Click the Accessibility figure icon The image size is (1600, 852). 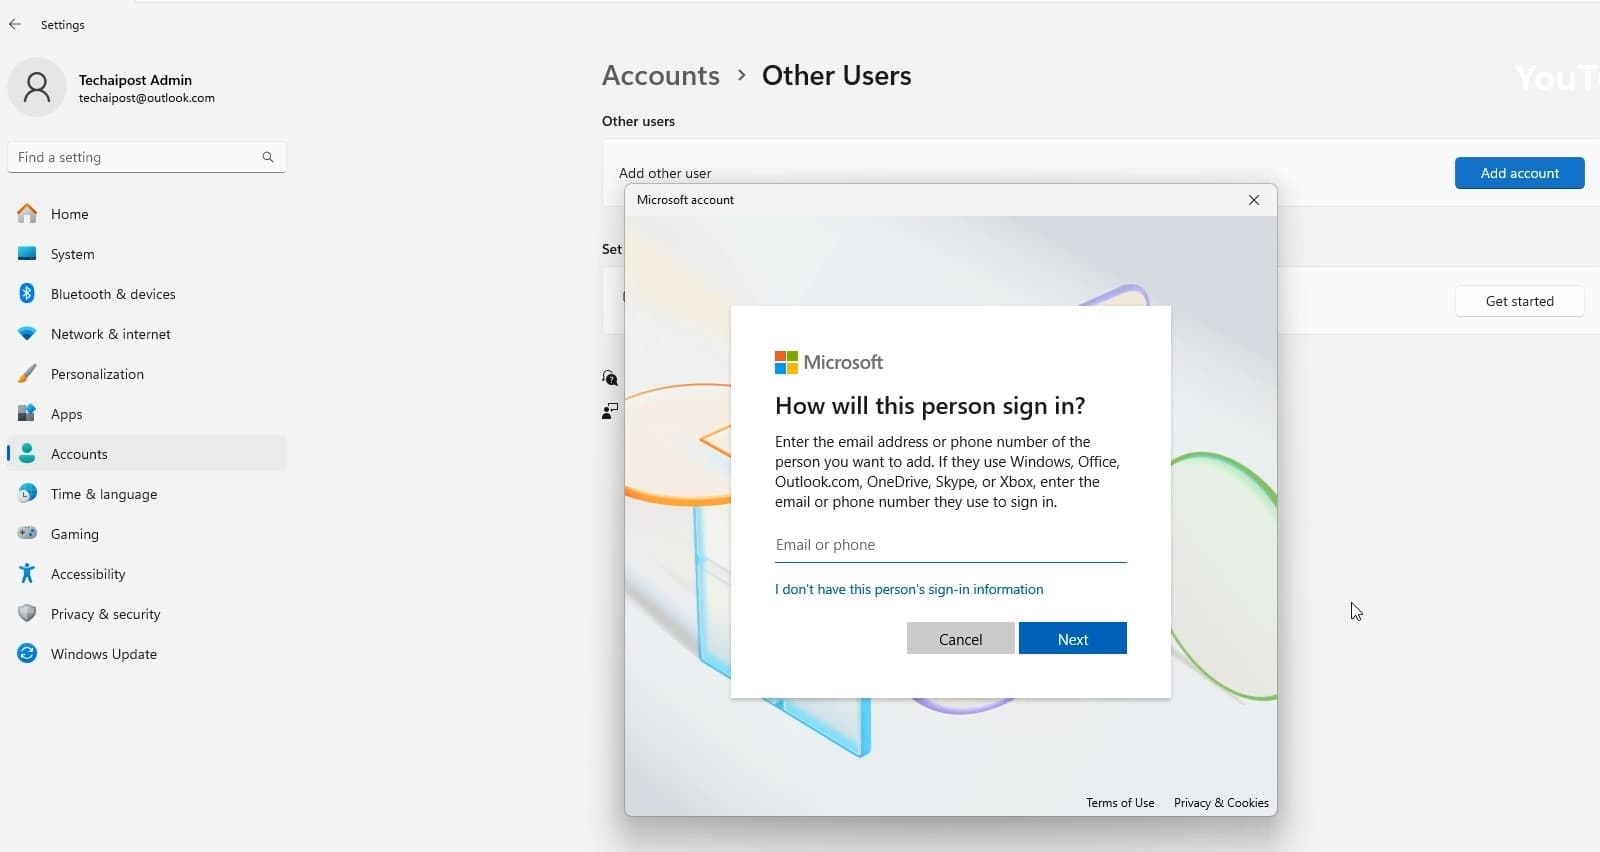27,573
